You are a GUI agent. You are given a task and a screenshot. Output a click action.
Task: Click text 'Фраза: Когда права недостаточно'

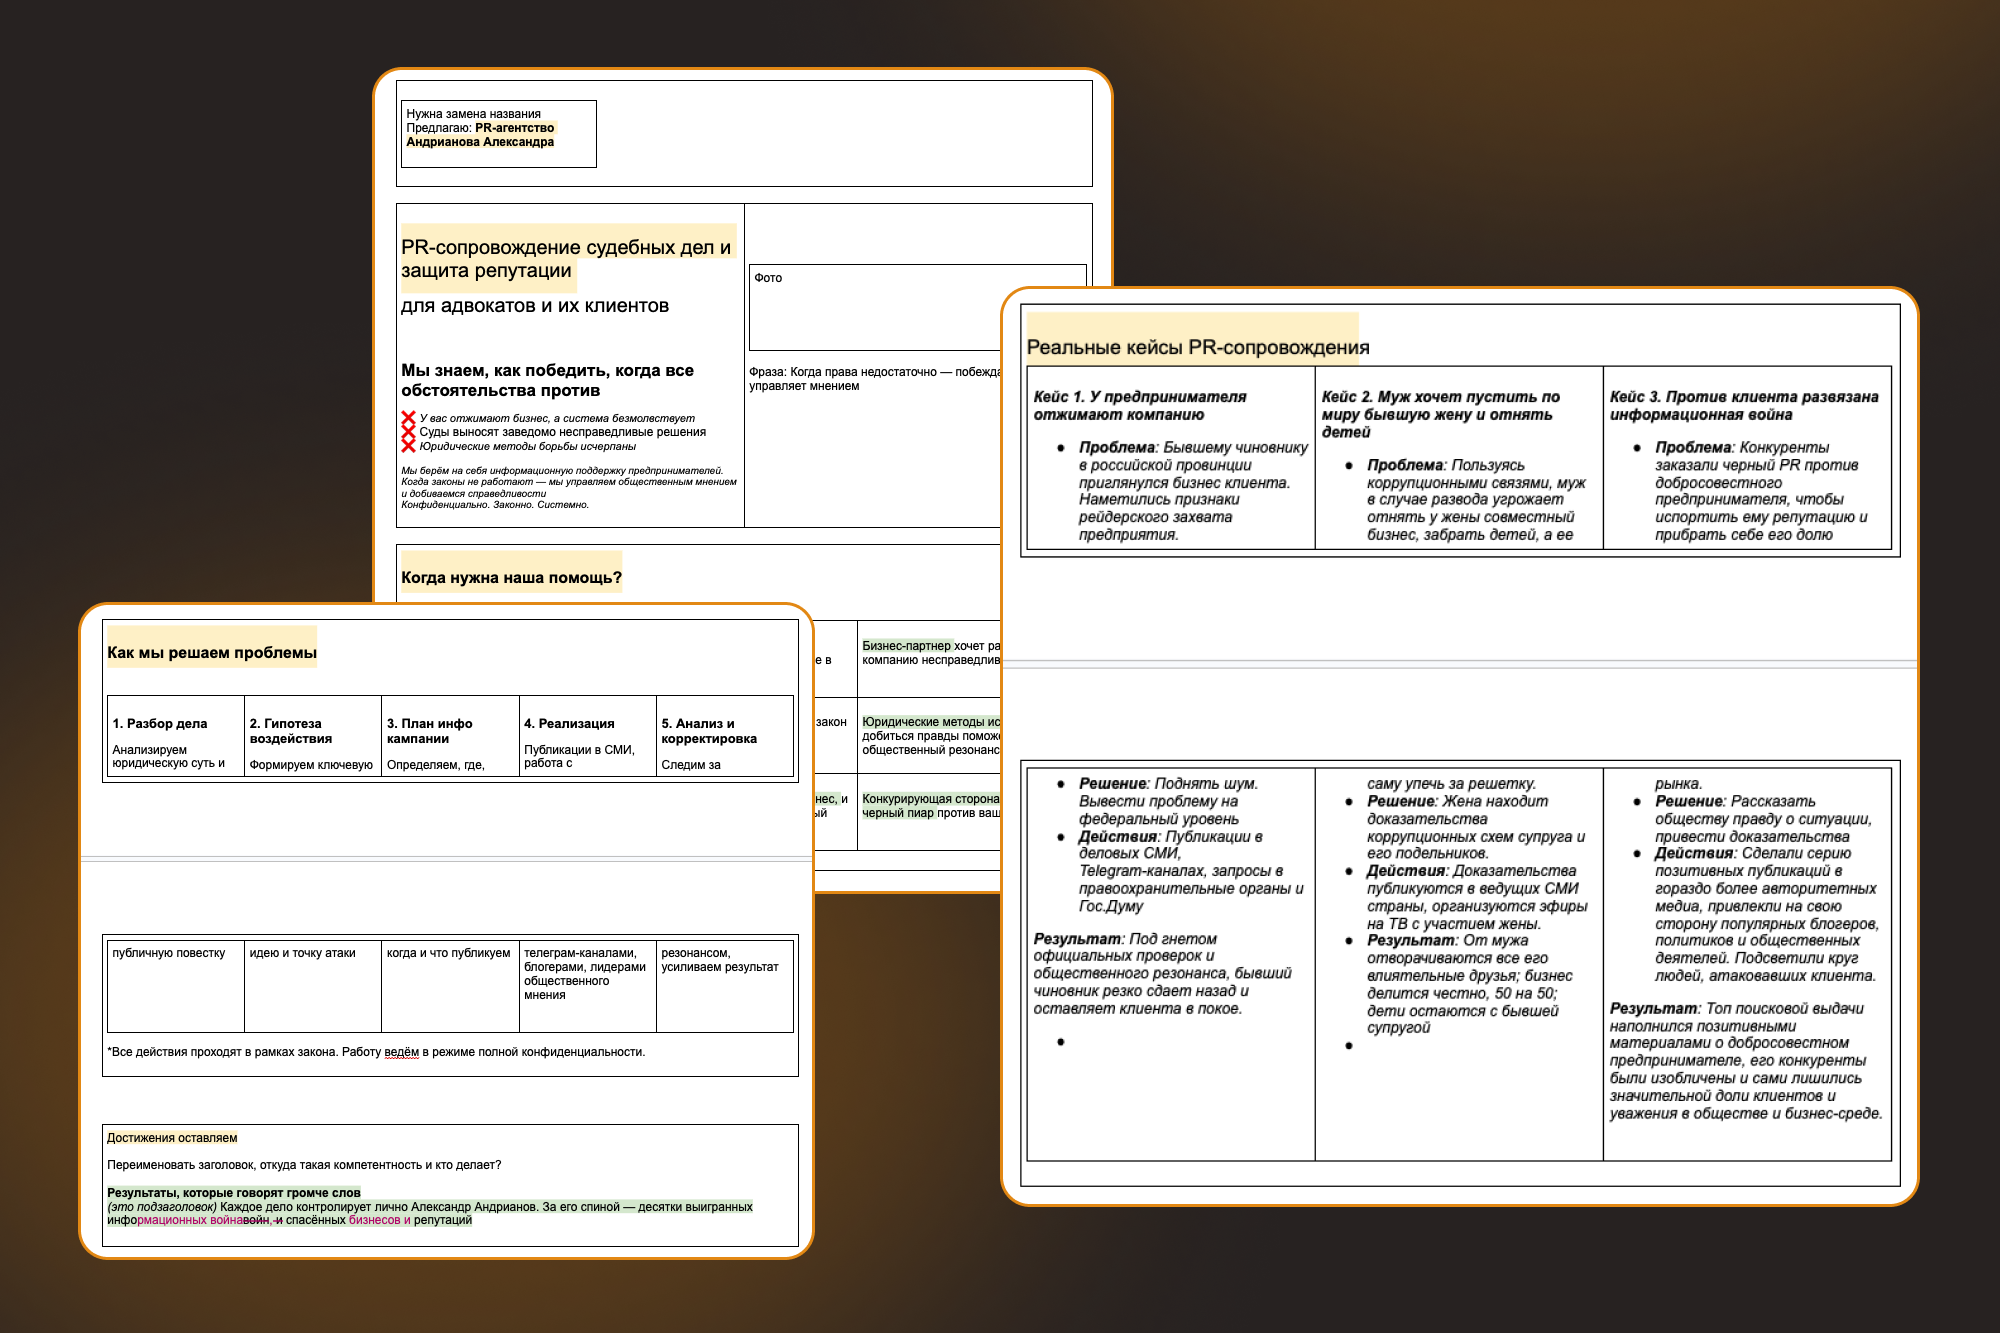875,379
